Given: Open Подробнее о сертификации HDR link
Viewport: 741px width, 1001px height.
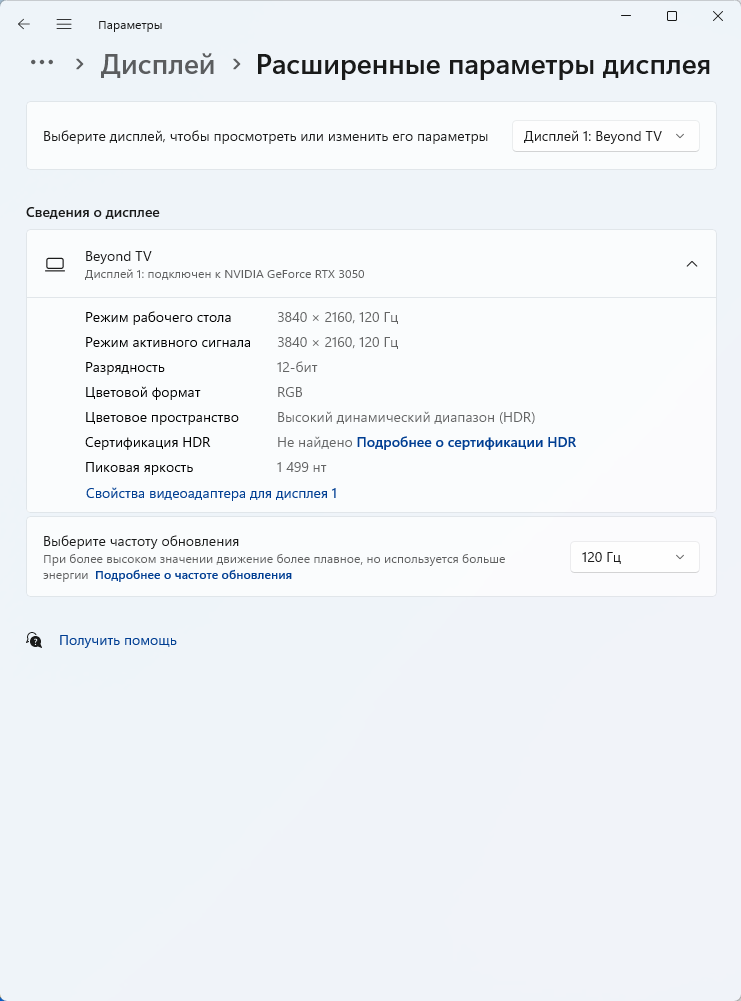Looking at the screenshot, I should click(x=466, y=442).
